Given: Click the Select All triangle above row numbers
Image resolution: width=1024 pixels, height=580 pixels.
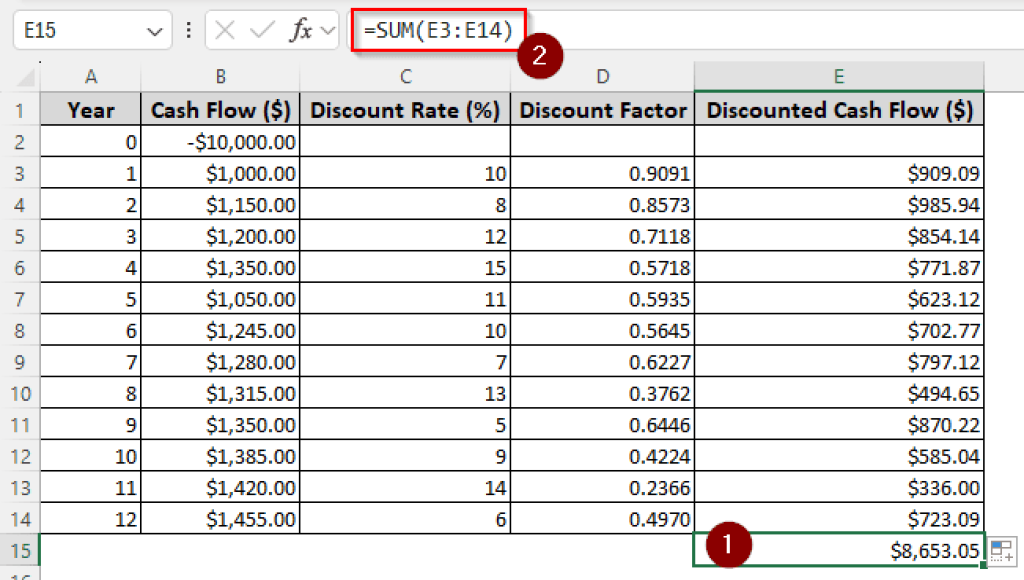Looking at the screenshot, I should (23, 77).
